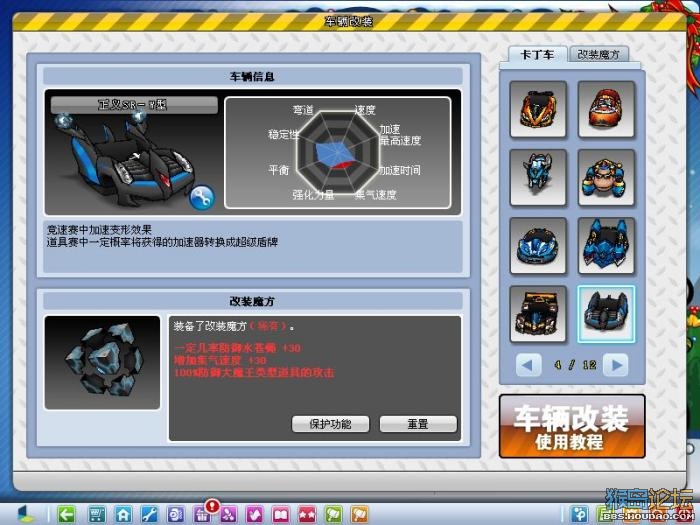This screenshot has width=700, height=525.
Task: Click the 最高速度 label on radar chart
Action: click(x=400, y=141)
